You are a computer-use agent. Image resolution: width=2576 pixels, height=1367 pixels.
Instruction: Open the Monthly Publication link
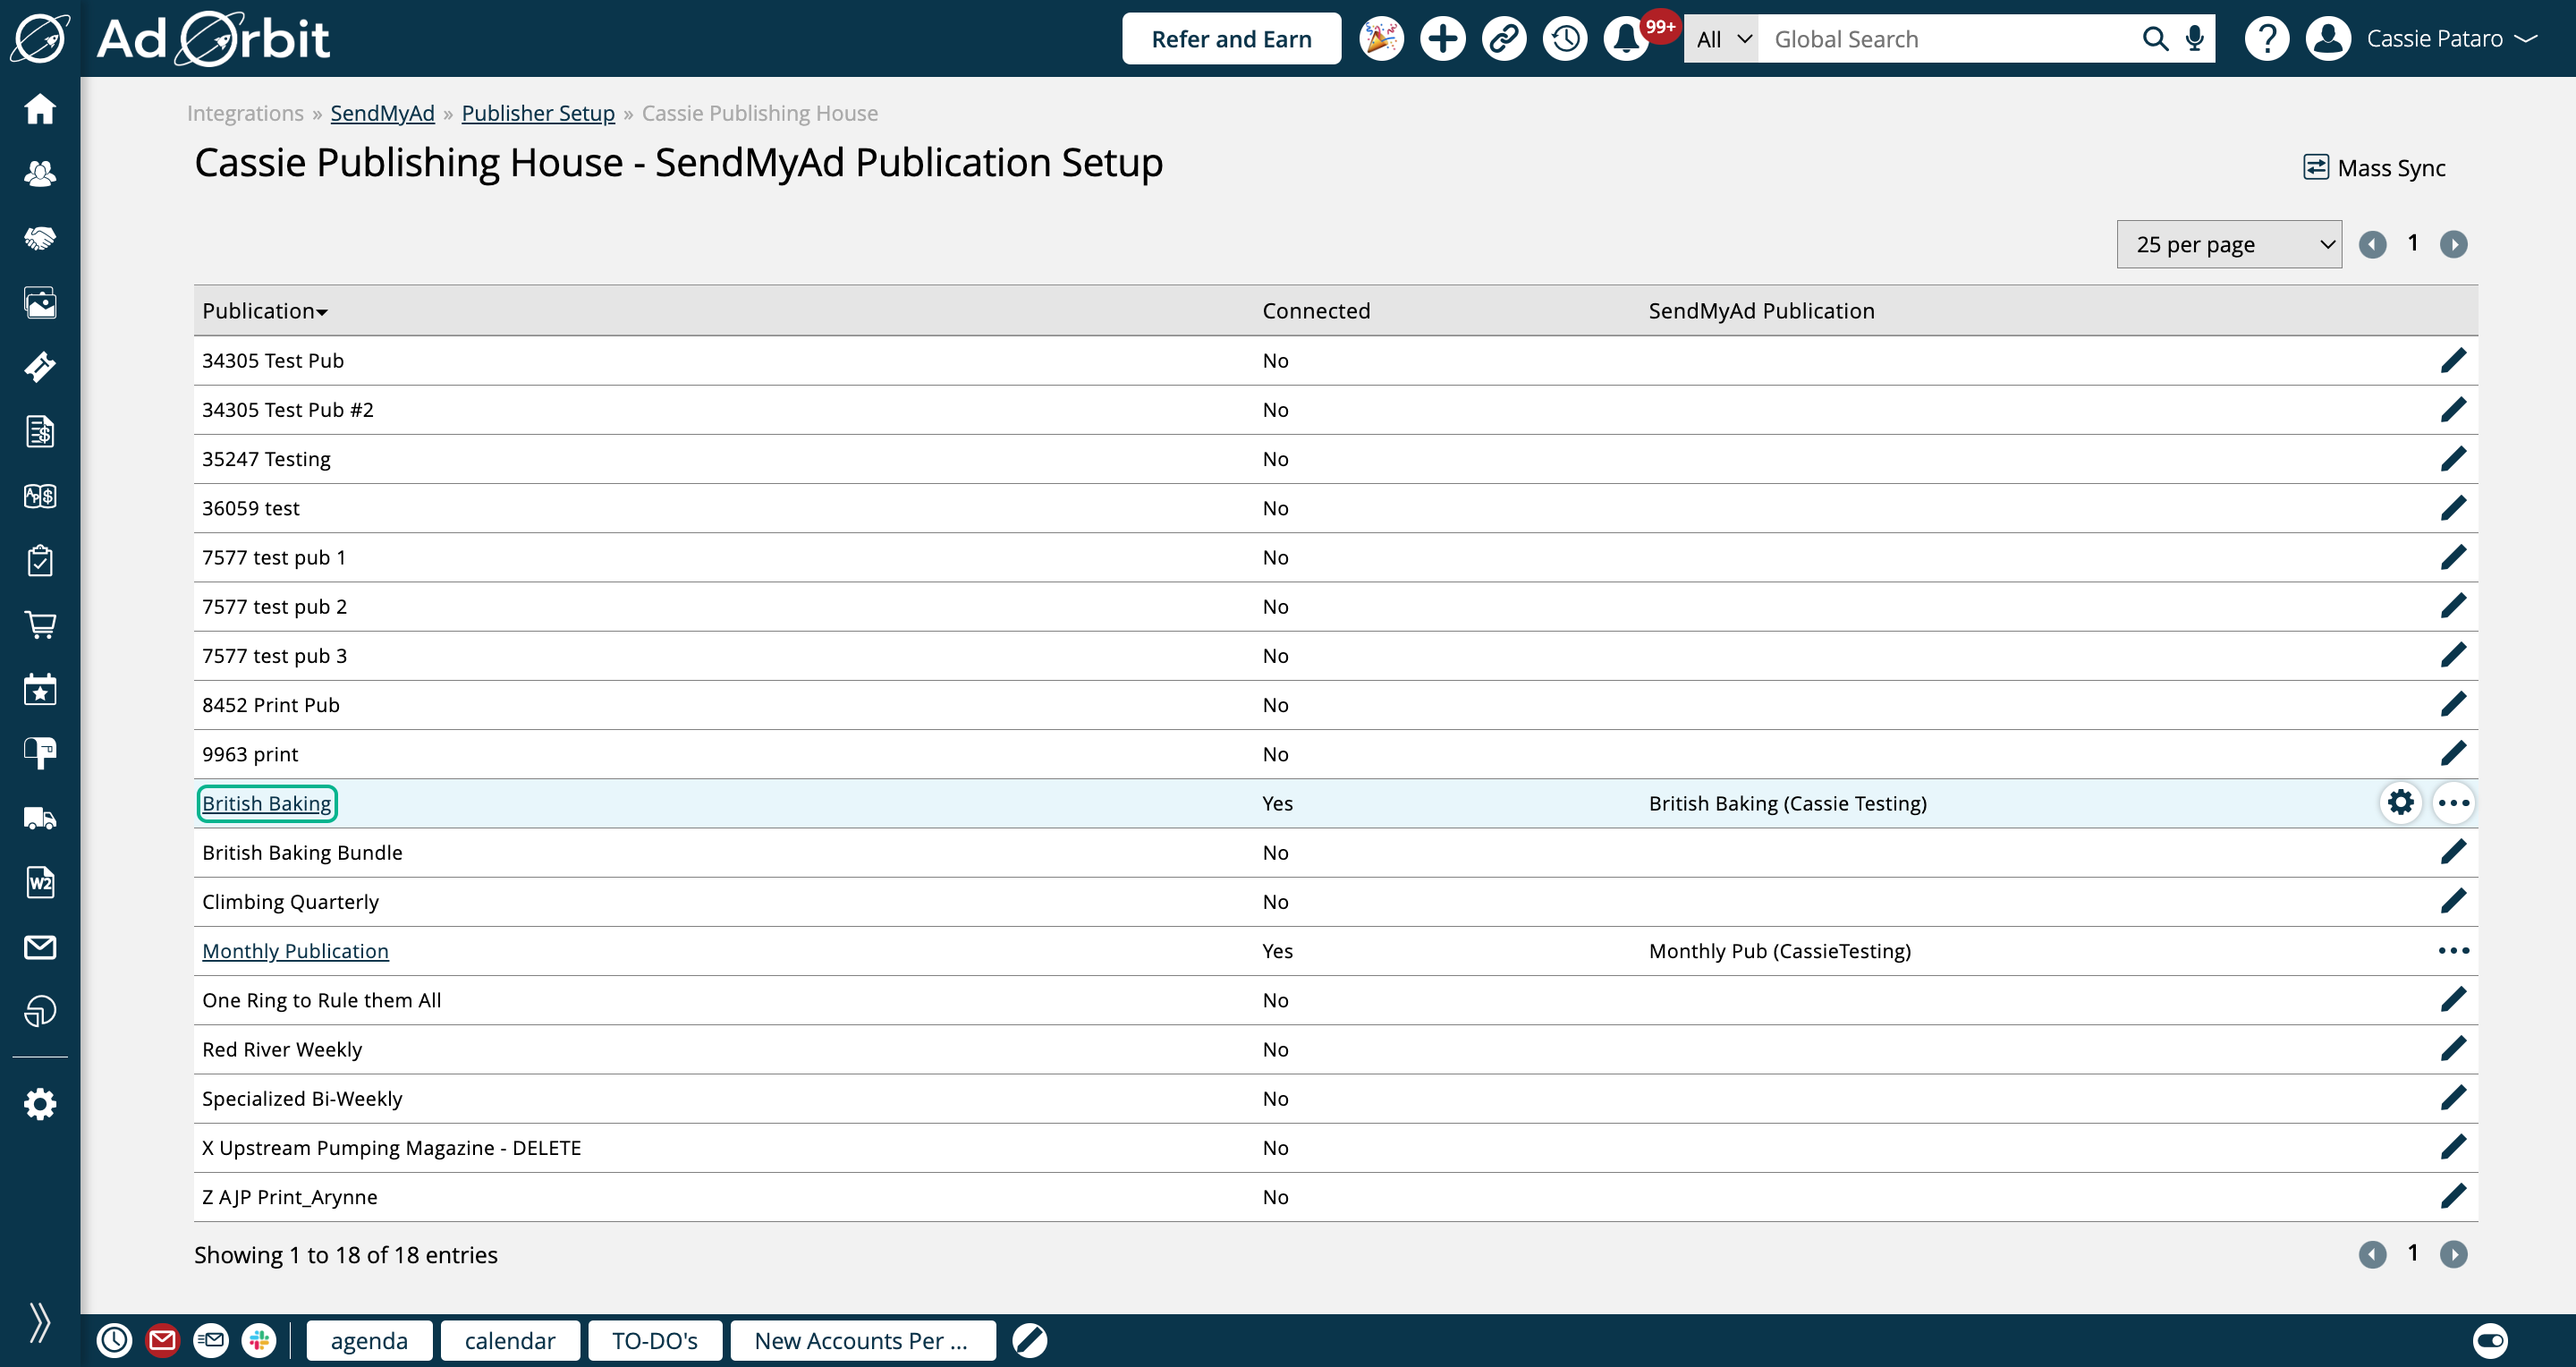(295, 950)
